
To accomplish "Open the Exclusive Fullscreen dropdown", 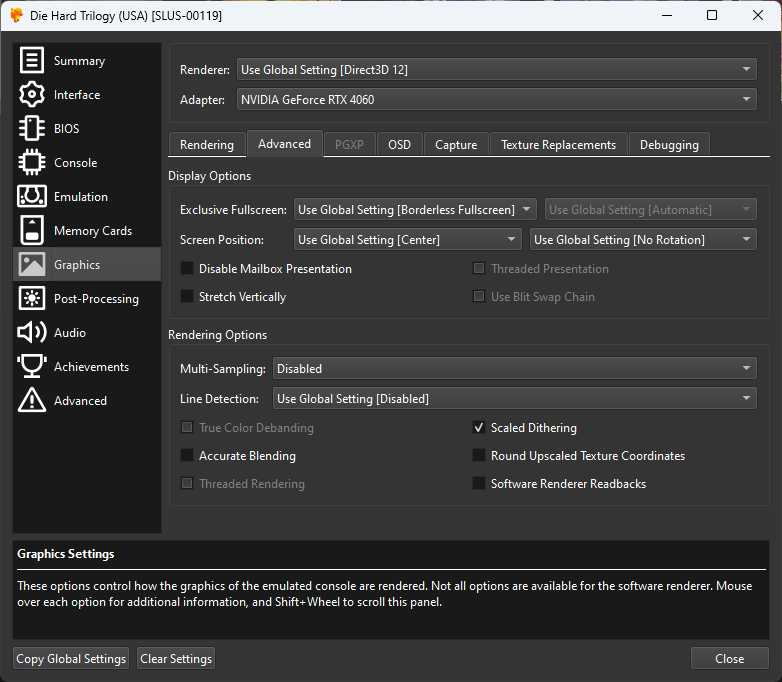I will click(415, 210).
